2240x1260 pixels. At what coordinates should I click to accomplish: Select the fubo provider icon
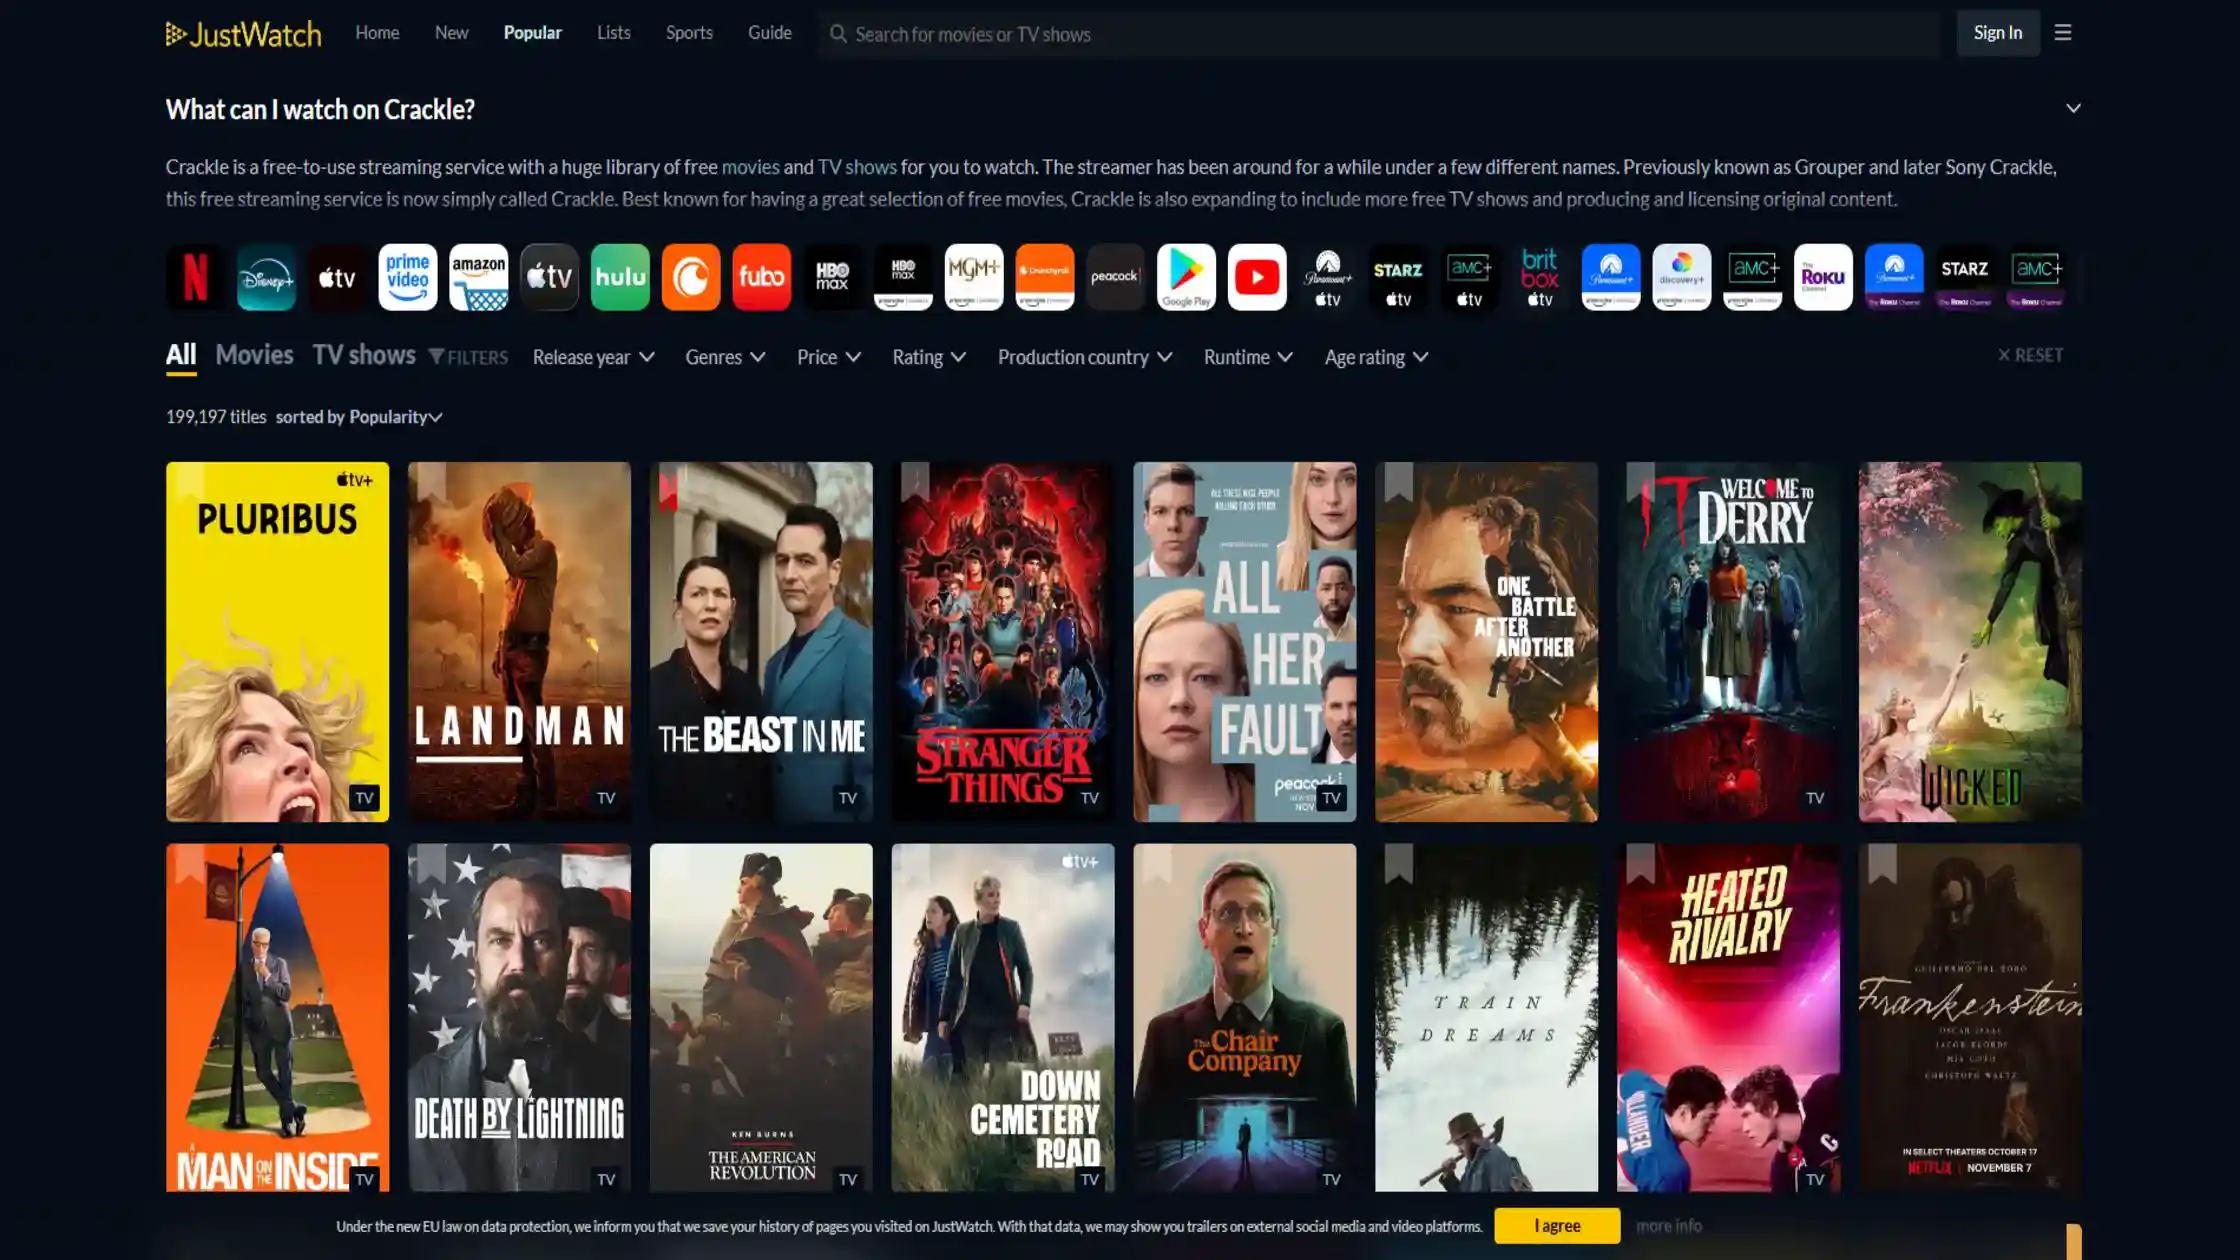click(761, 277)
